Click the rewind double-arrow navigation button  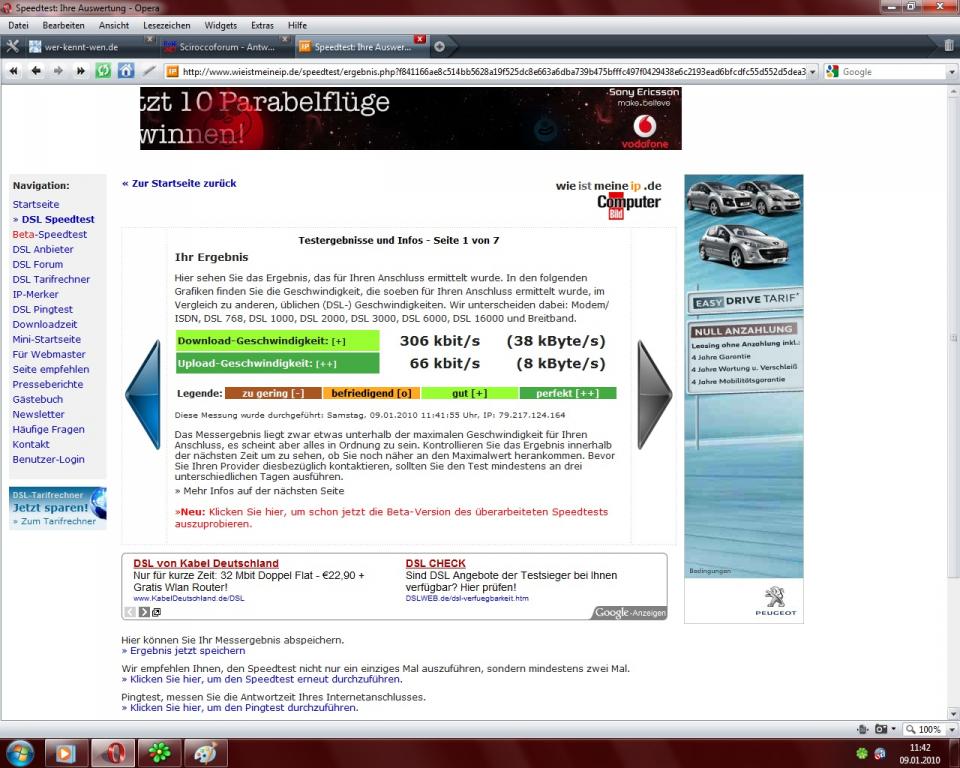click(14, 71)
